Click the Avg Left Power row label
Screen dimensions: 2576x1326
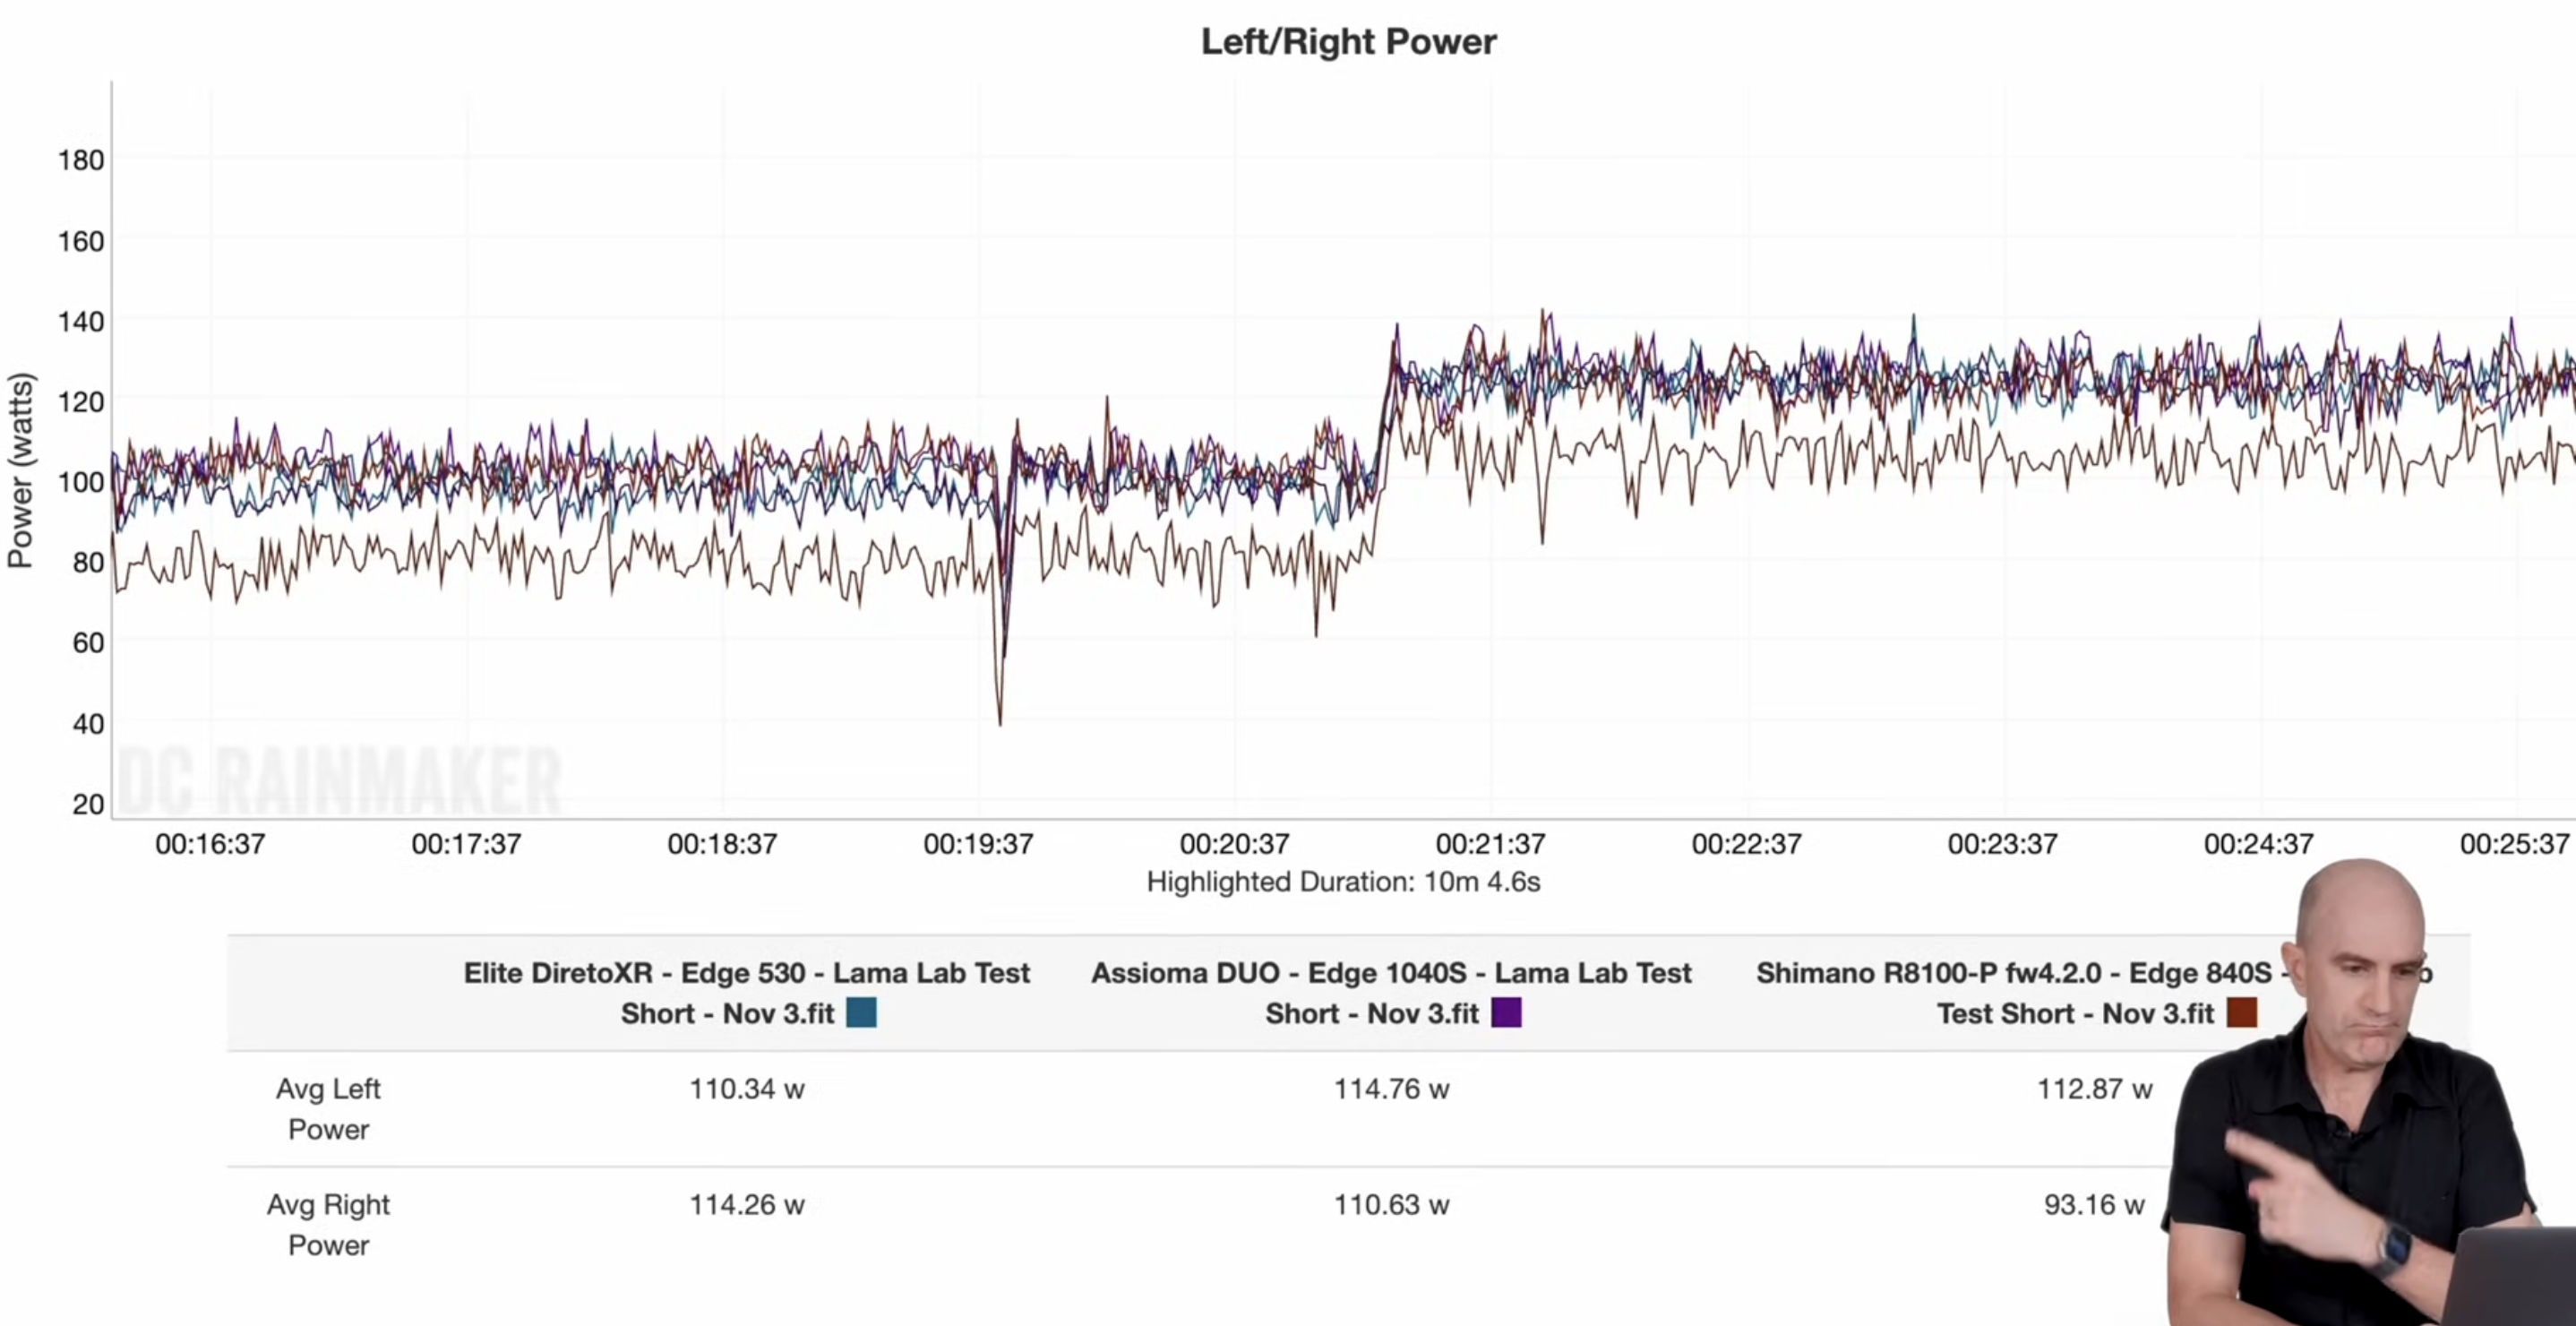[x=328, y=1108]
